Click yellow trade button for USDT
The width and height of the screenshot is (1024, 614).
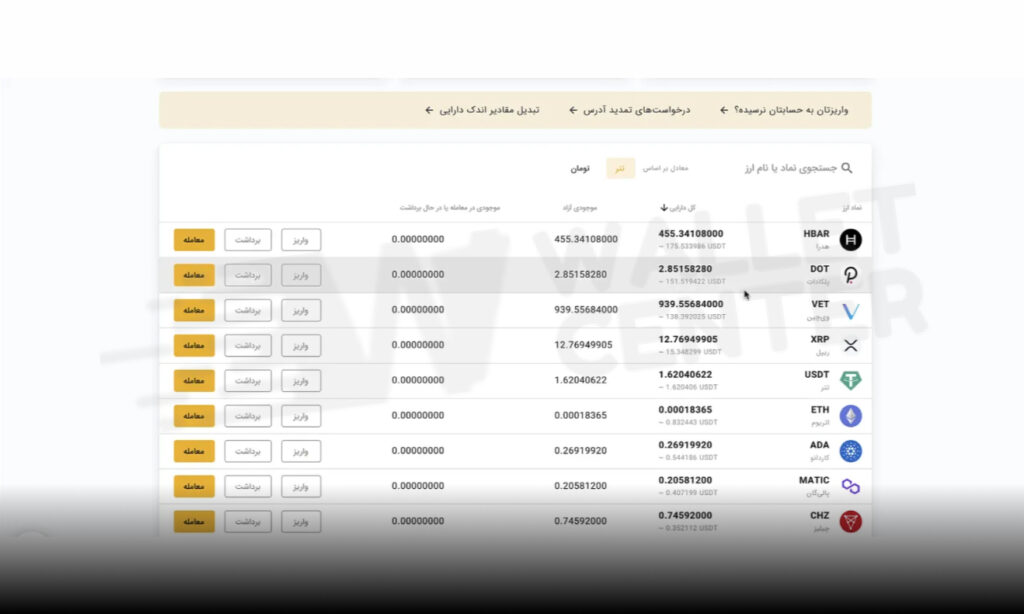pyautogui.click(x=194, y=381)
